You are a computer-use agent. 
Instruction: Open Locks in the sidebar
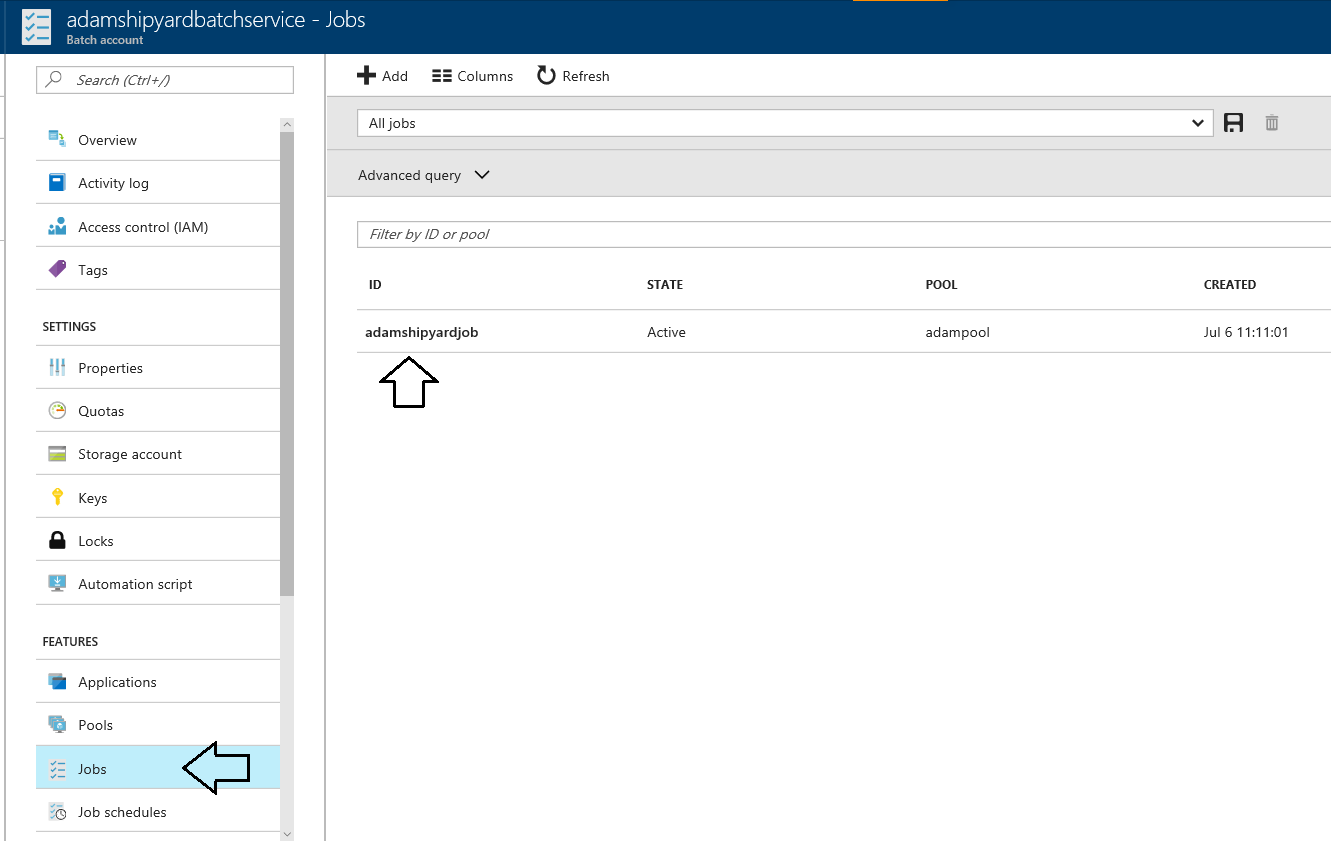(x=158, y=541)
